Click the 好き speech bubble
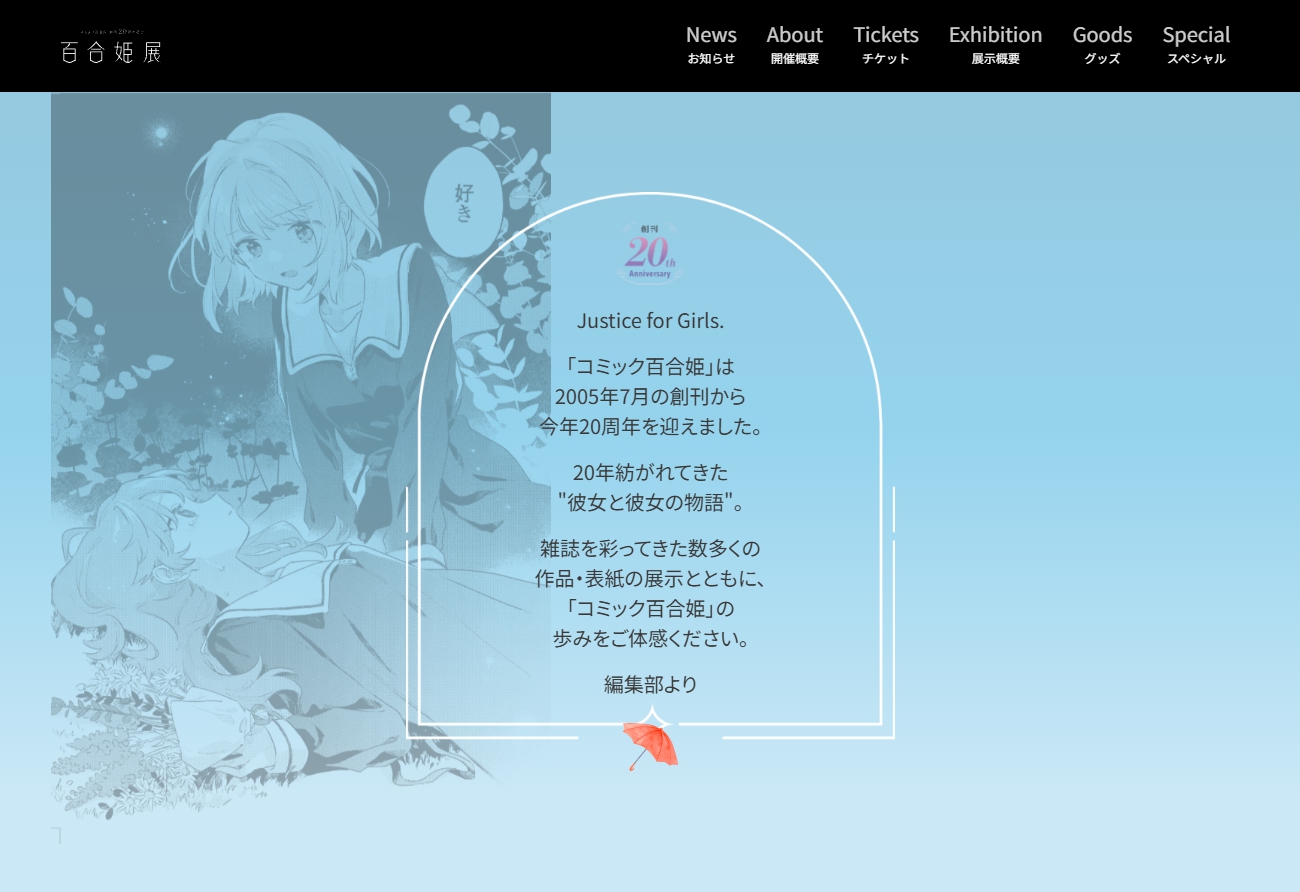This screenshot has width=1300, height=892. tap(463, 201)
